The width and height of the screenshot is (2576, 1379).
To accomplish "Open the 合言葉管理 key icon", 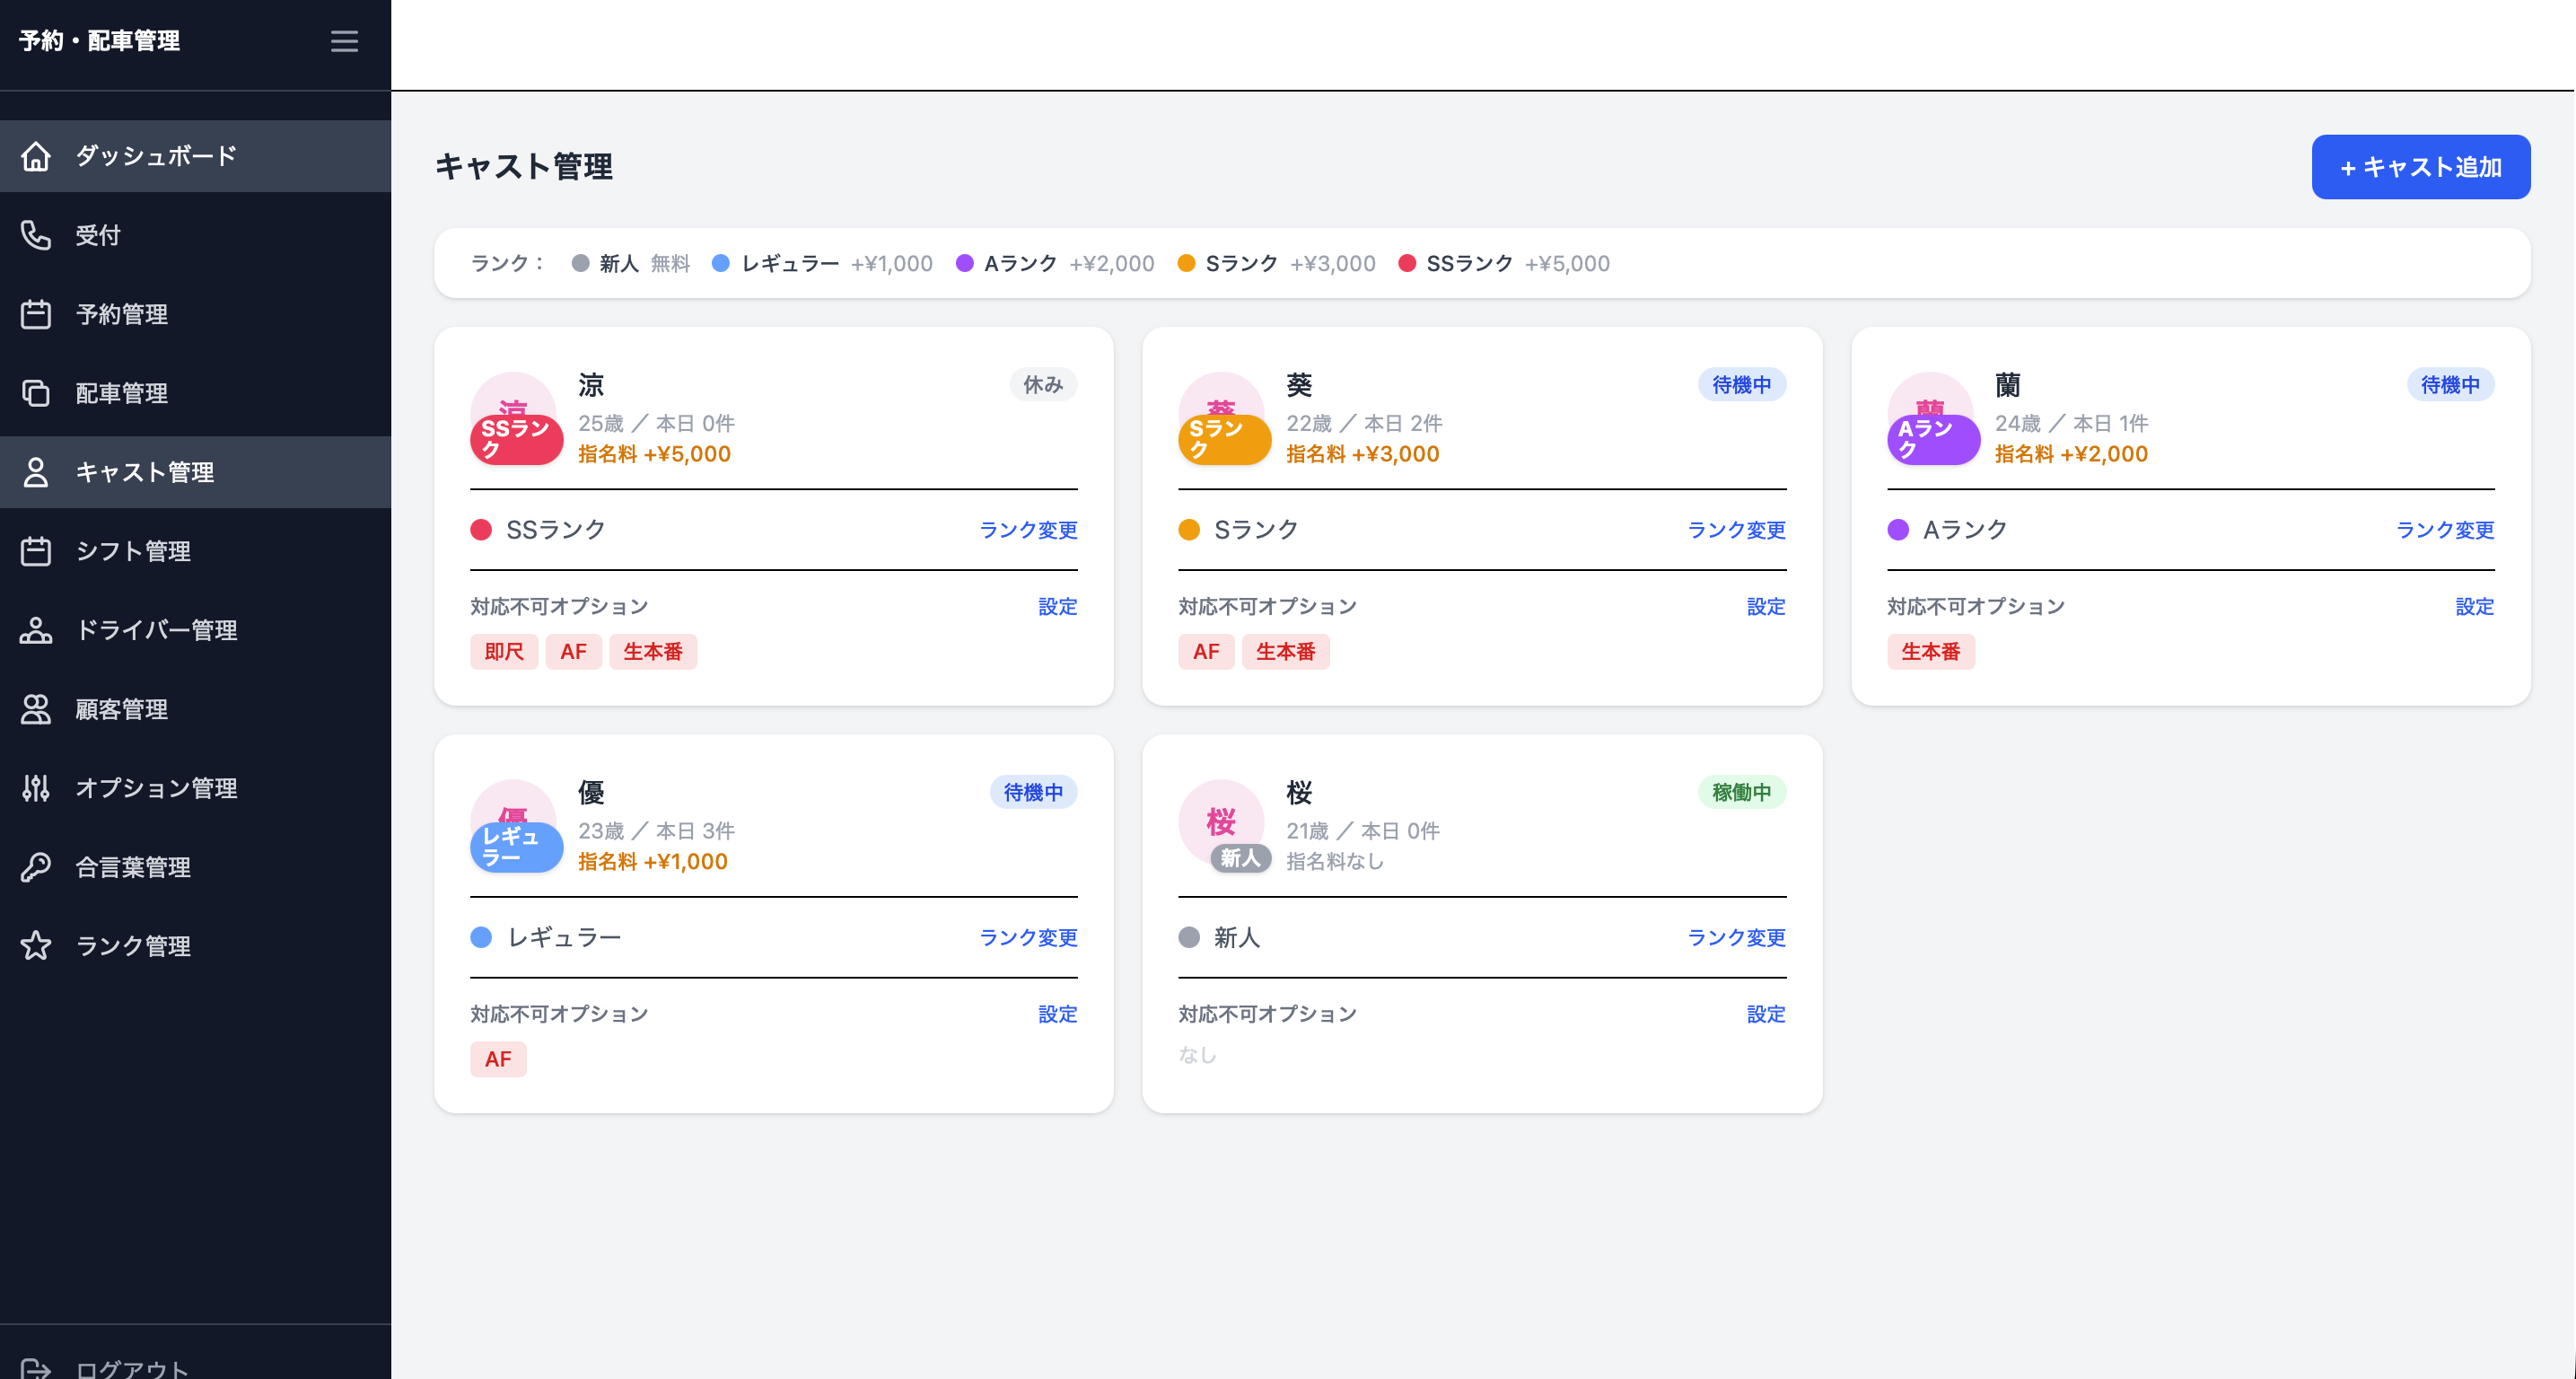I will coord(36,867).
